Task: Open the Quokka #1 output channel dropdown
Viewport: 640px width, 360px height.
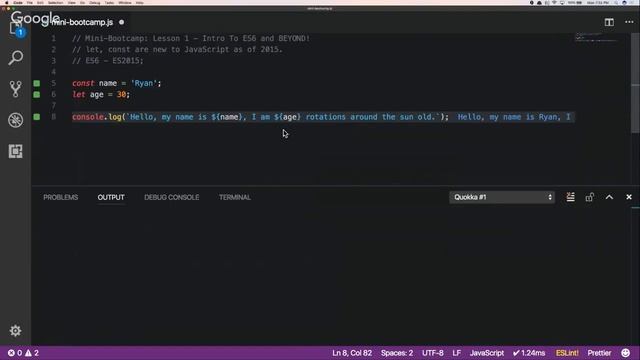Action: (502, 197)
